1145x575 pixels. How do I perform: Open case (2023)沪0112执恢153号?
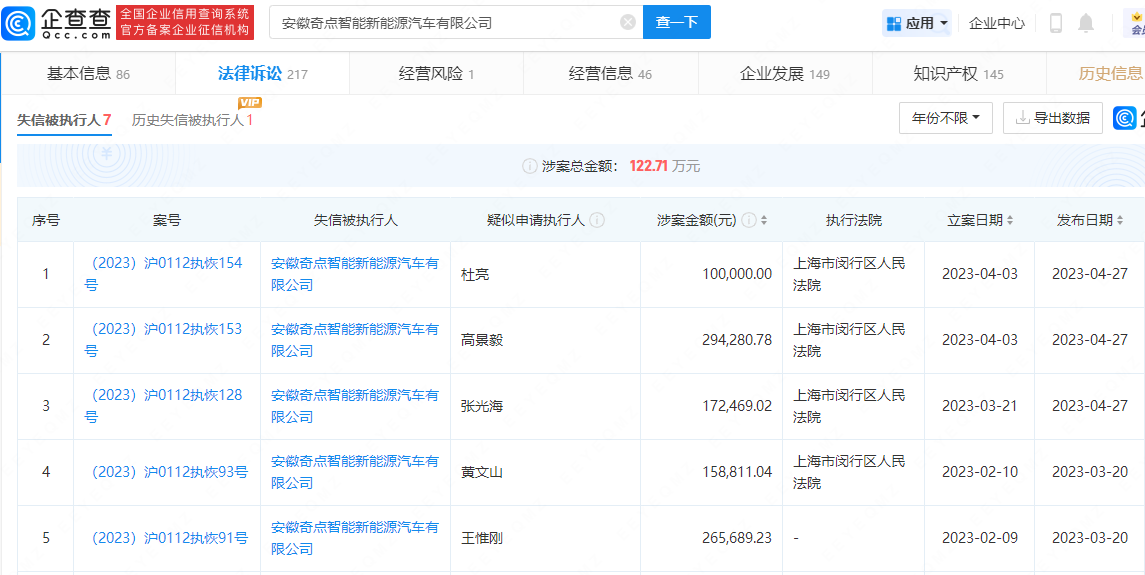pos(164,340)
